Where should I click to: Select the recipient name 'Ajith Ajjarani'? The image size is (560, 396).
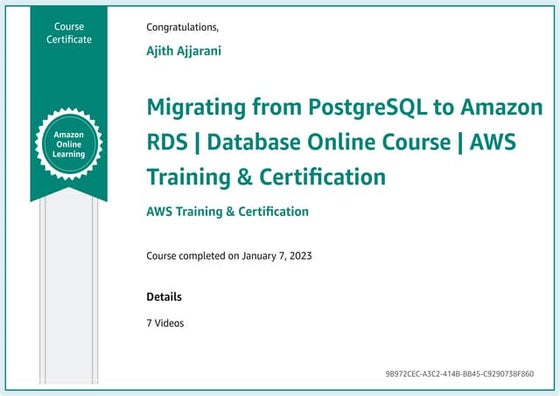click(x=184, y=51)
